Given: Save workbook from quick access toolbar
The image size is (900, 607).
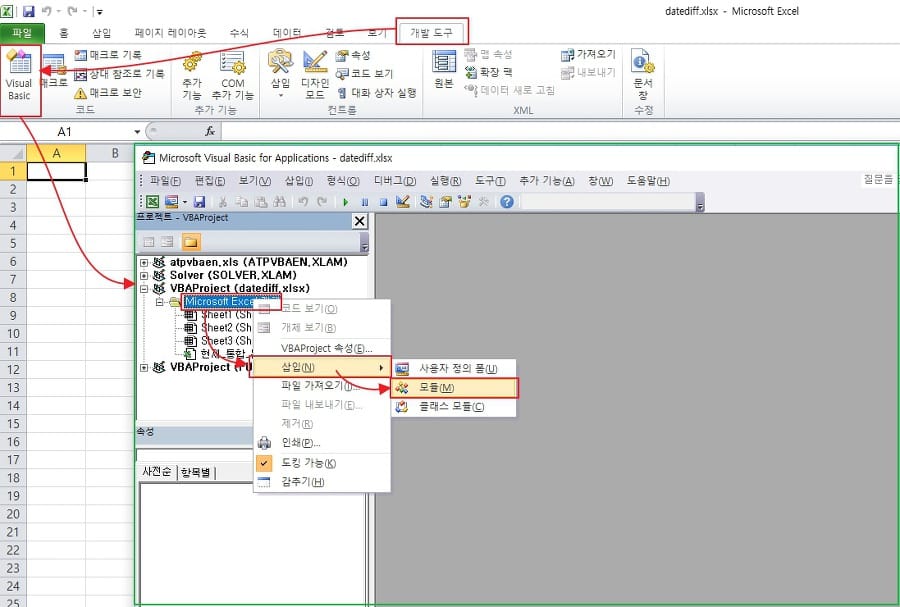Looking at the screenshot, I should tap(28, 11).
